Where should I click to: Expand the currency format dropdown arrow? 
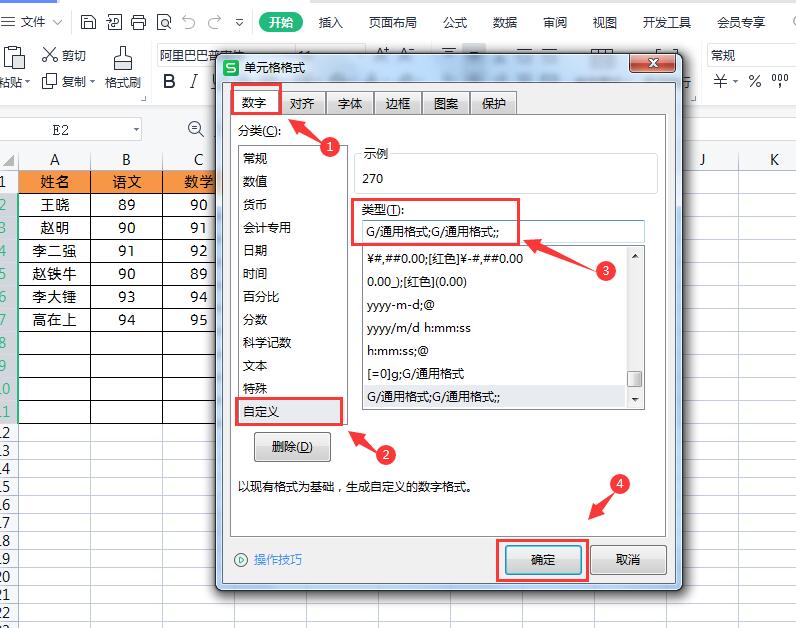coord(735,82)
